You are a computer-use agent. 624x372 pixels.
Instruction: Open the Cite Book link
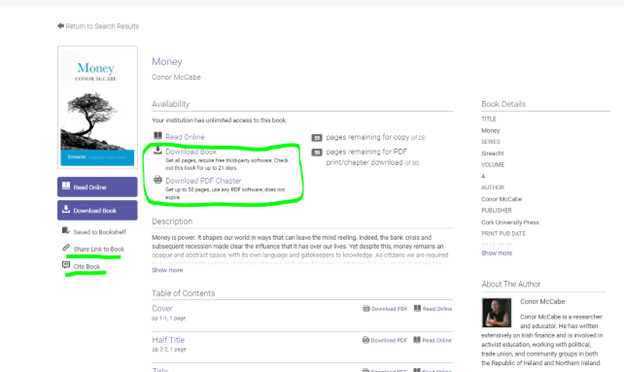coord(86,267)
